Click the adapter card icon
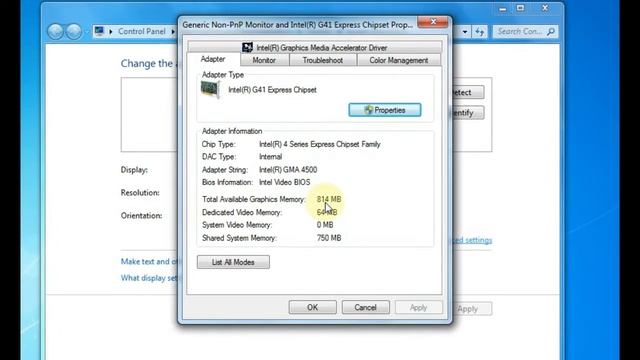This screenshot has height=360, width=640. pos(211,89)
